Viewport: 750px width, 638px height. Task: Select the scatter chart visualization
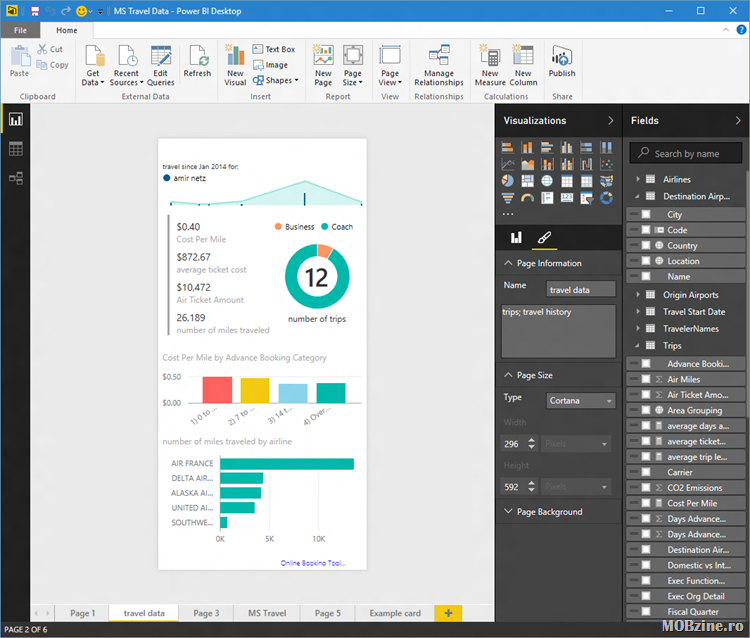pyautogui.click(x=607, y=165)
